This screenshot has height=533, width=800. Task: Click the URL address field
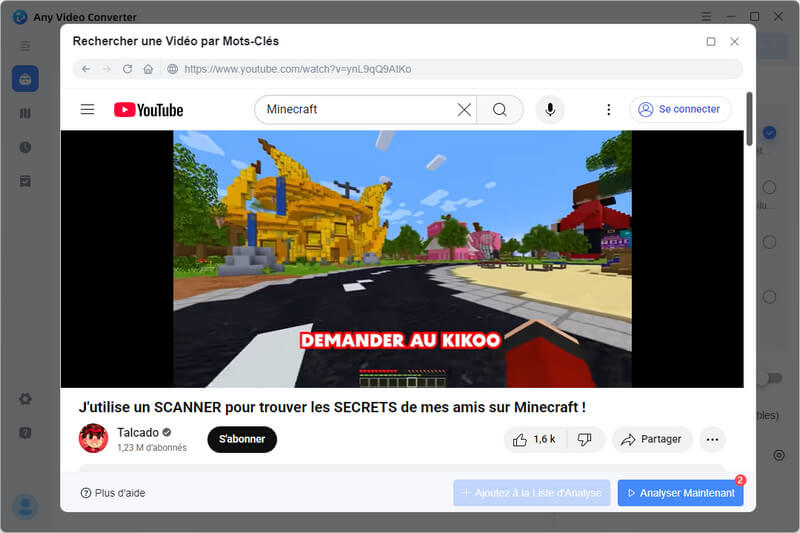[x=450, y=69]
